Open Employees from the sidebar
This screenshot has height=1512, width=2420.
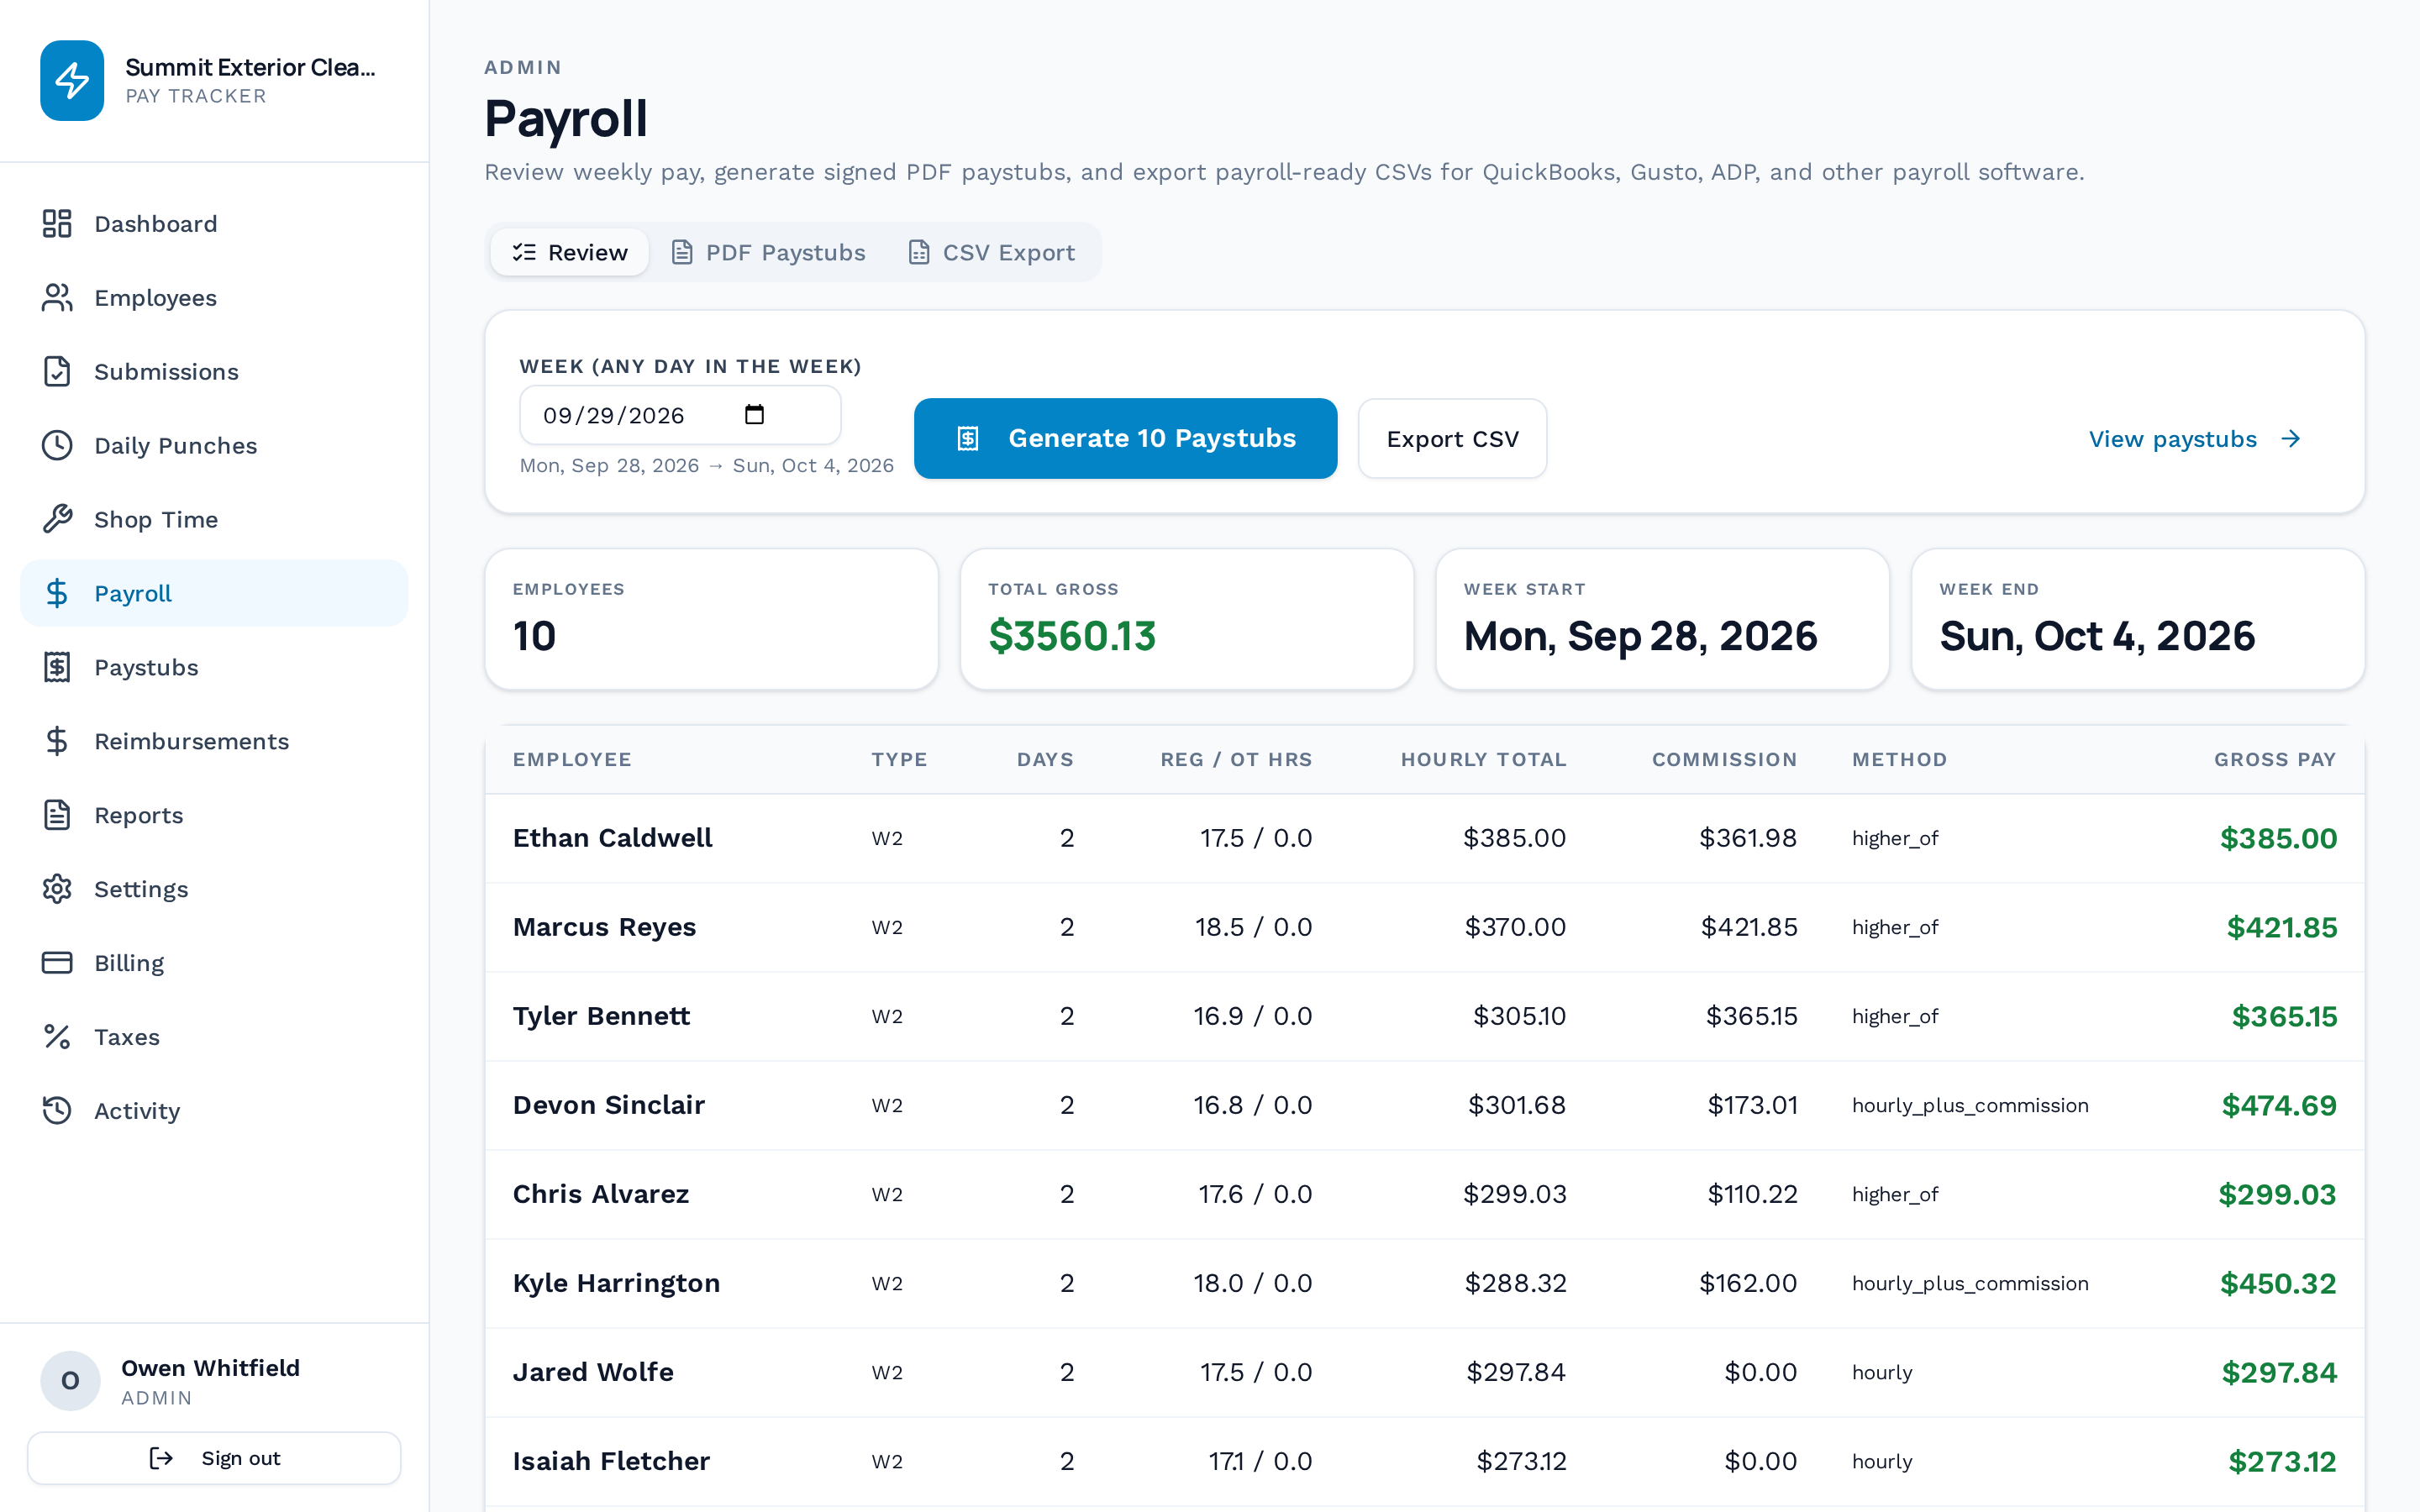coord(214,297)
